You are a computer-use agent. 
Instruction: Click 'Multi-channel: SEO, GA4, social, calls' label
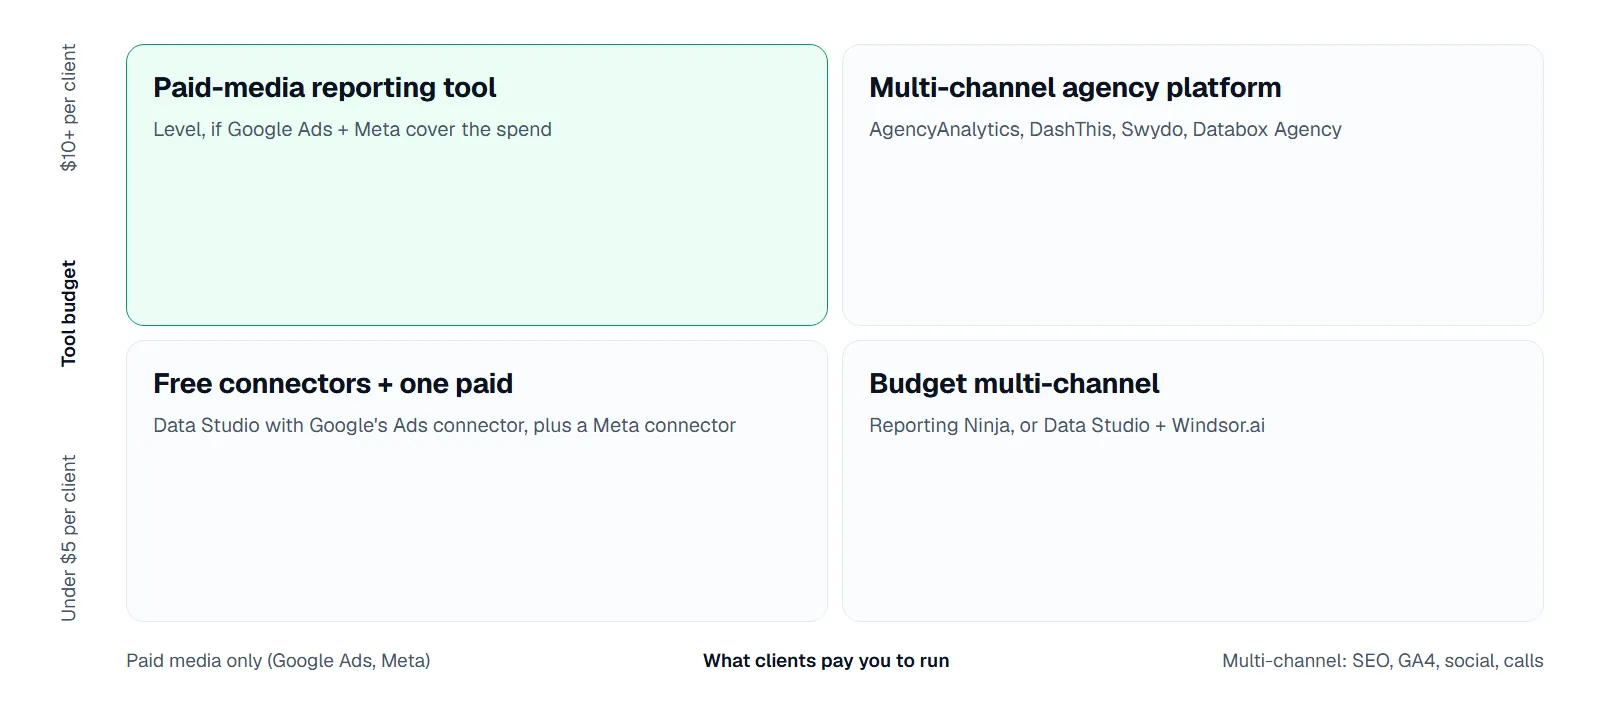tap(1383, 660)
